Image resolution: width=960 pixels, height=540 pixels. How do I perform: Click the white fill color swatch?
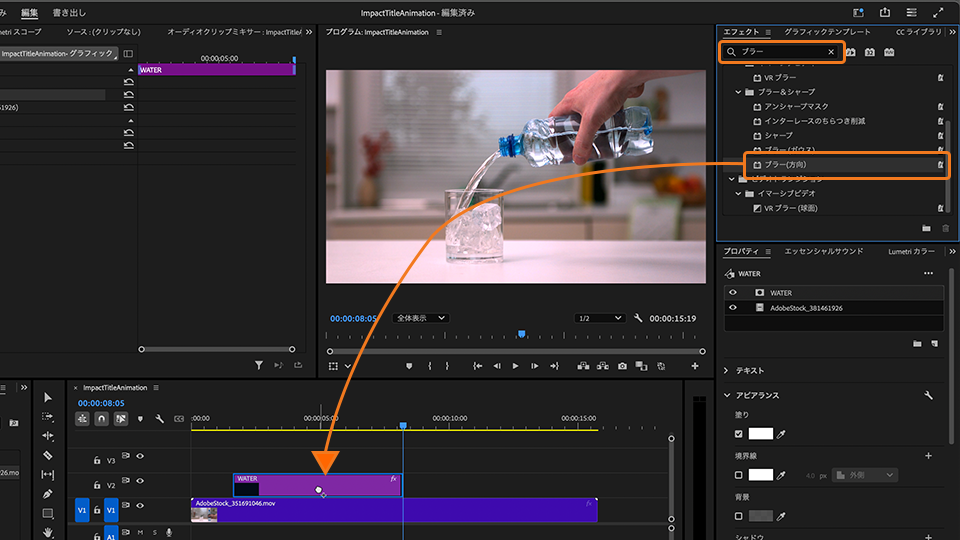click(x=760, y=434)
